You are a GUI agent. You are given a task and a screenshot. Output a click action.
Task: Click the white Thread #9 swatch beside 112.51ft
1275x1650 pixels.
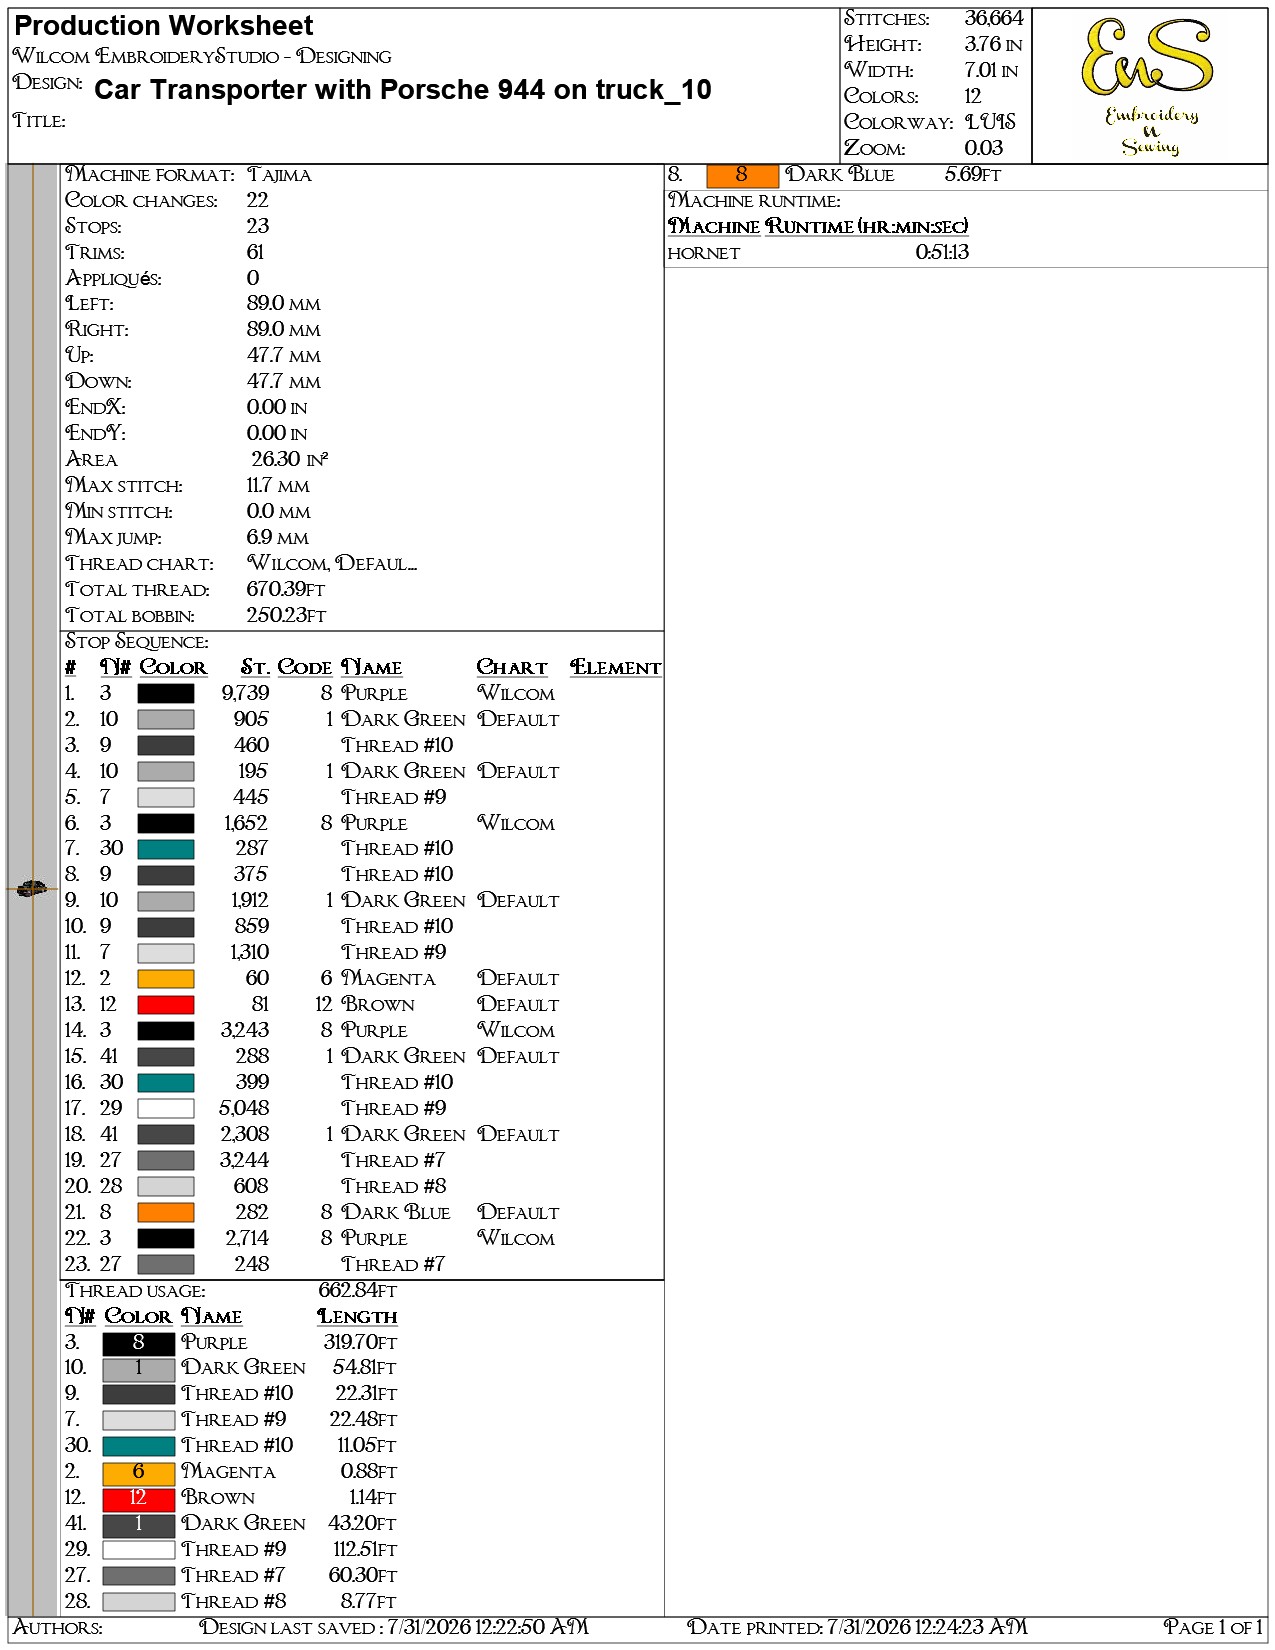point(139,1550)
